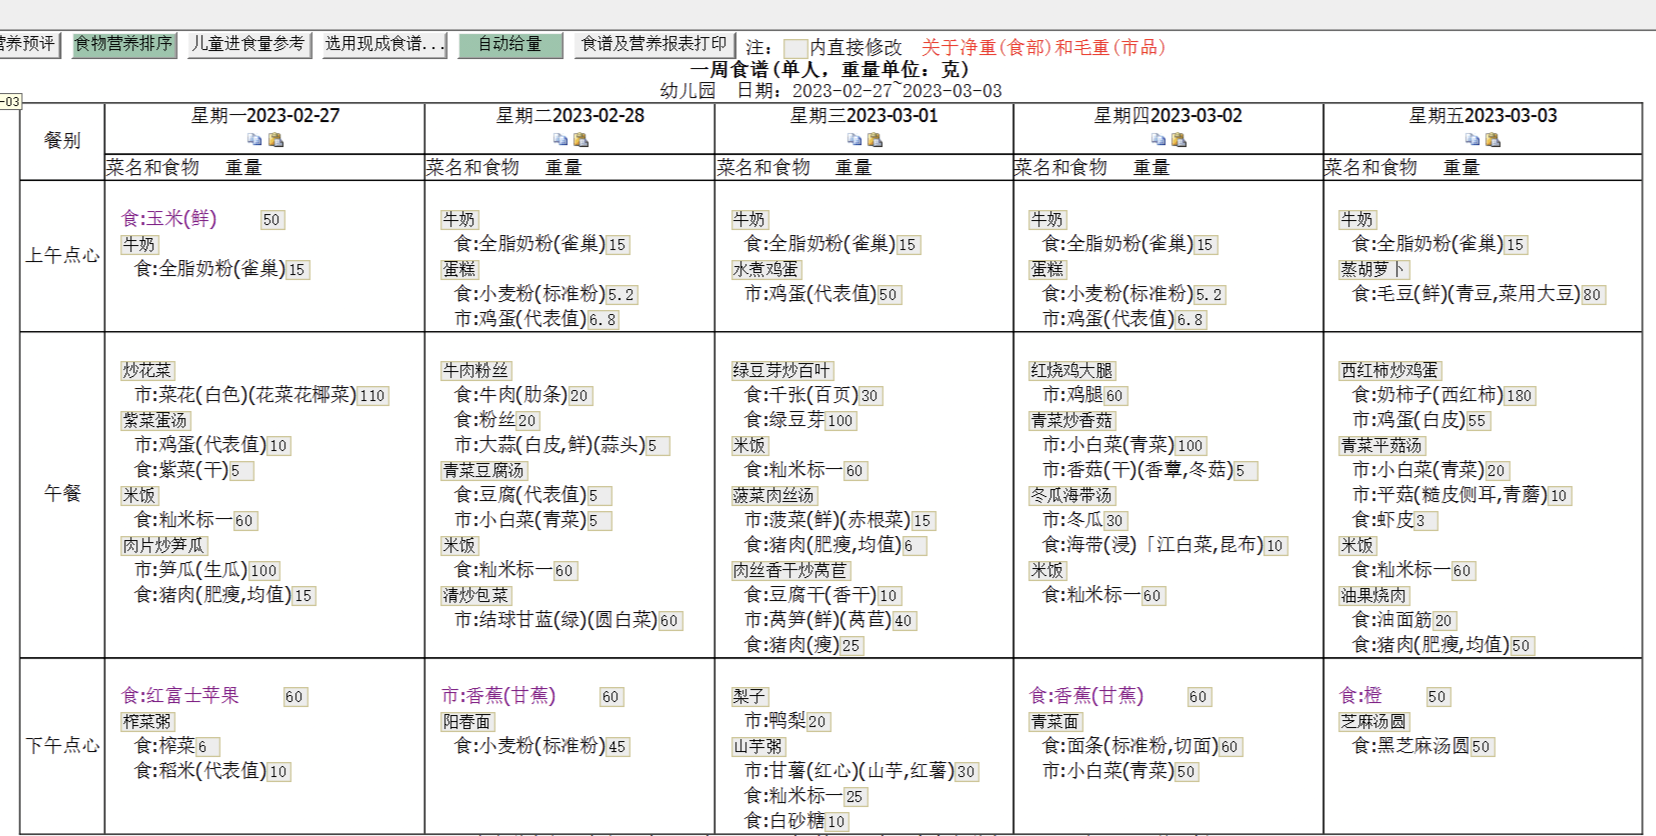This screenshot has width=1656, height=836.
Task: Edit the 40 weight field for 莴笋(鲜)
Action: (904, 621)
